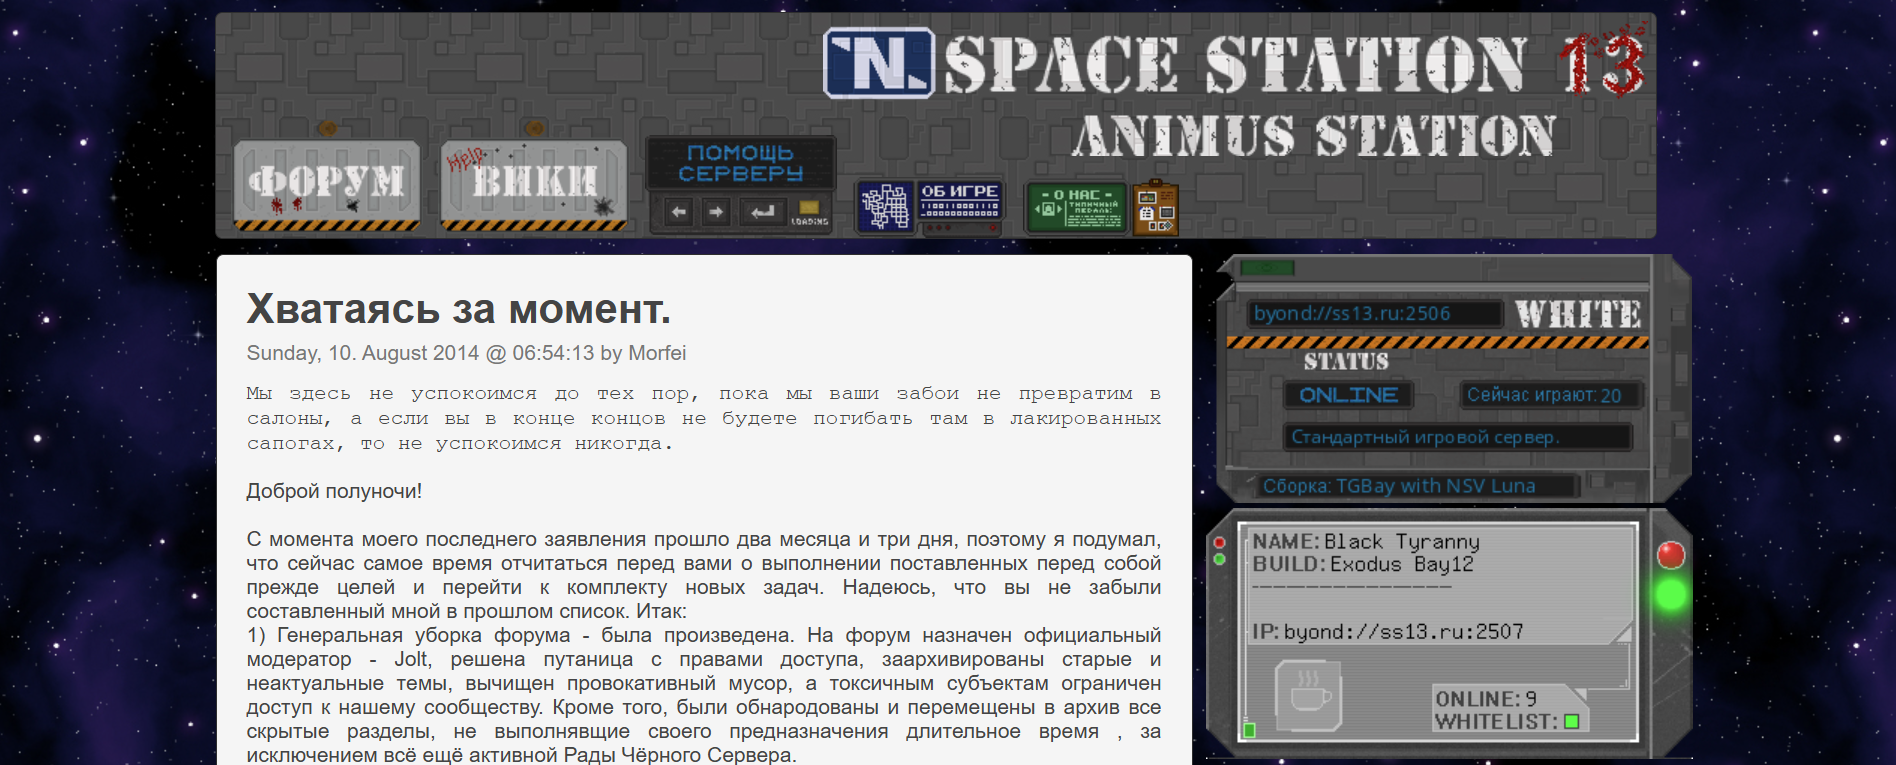
Task: Toggle the green WHITELIST indicator box
Action: pos(1571,721)
